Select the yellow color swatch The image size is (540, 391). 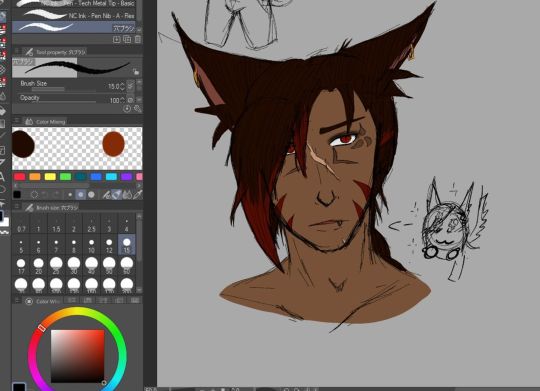pyautogui.click(x=50, y=177)
